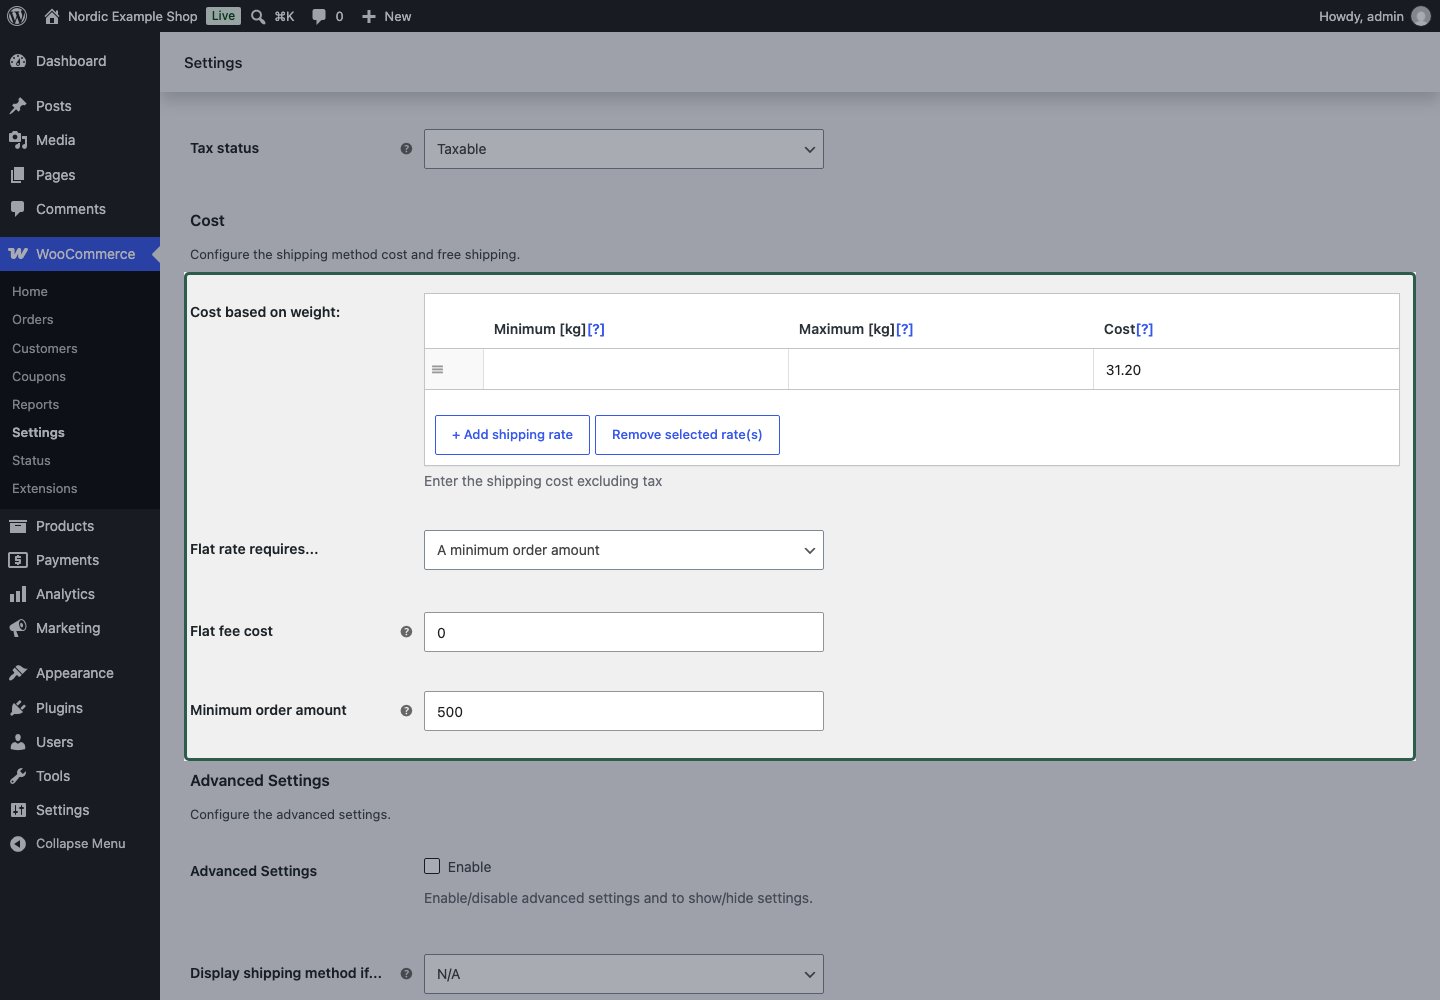The width and height of the screenshot is (1440, 1000).
Task: Click the Minimum [kg] help link
Action: [596, 329]
